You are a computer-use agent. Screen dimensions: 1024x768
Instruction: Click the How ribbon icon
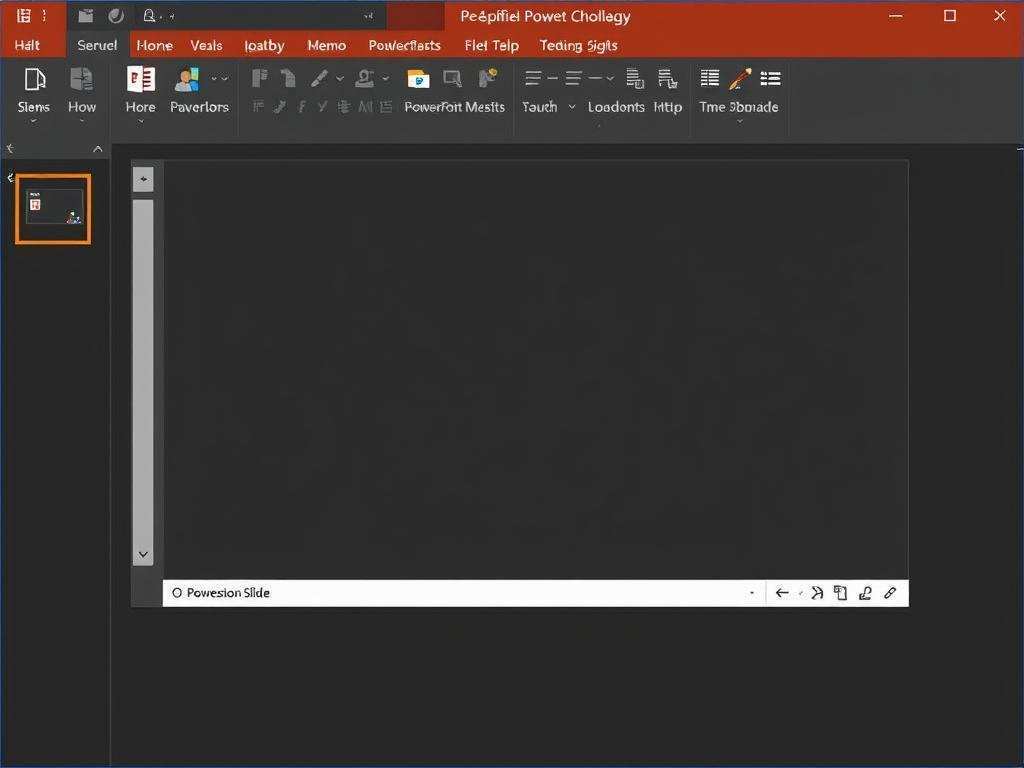[x=81, y=80]
